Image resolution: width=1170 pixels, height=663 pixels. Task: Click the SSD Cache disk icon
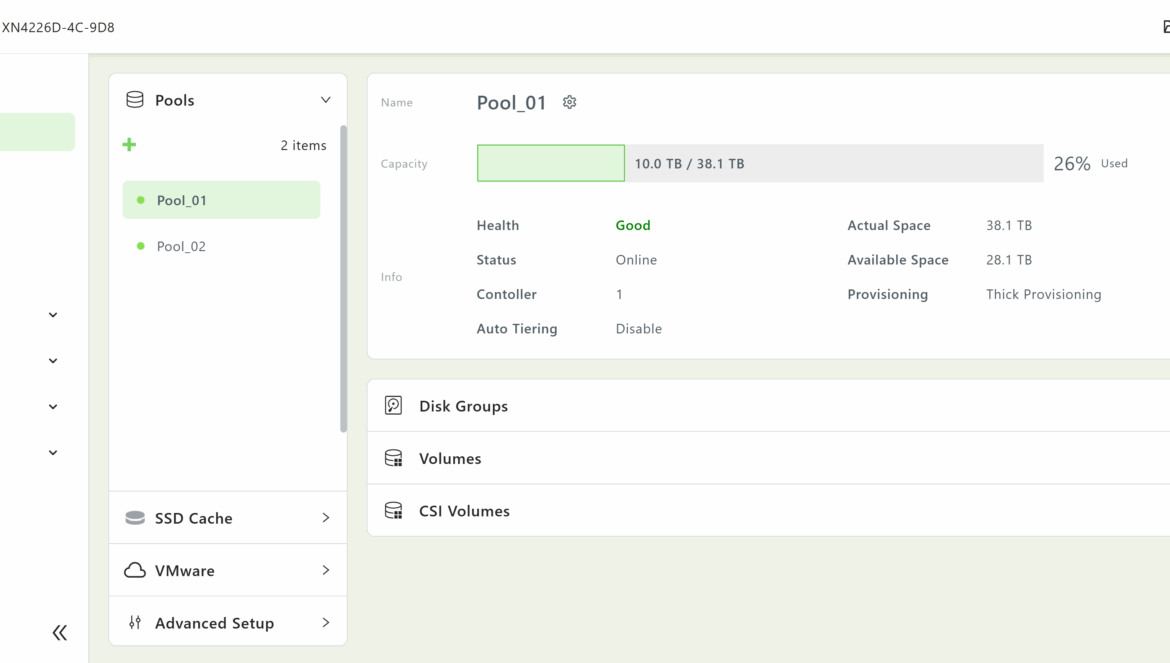[135, 518]
